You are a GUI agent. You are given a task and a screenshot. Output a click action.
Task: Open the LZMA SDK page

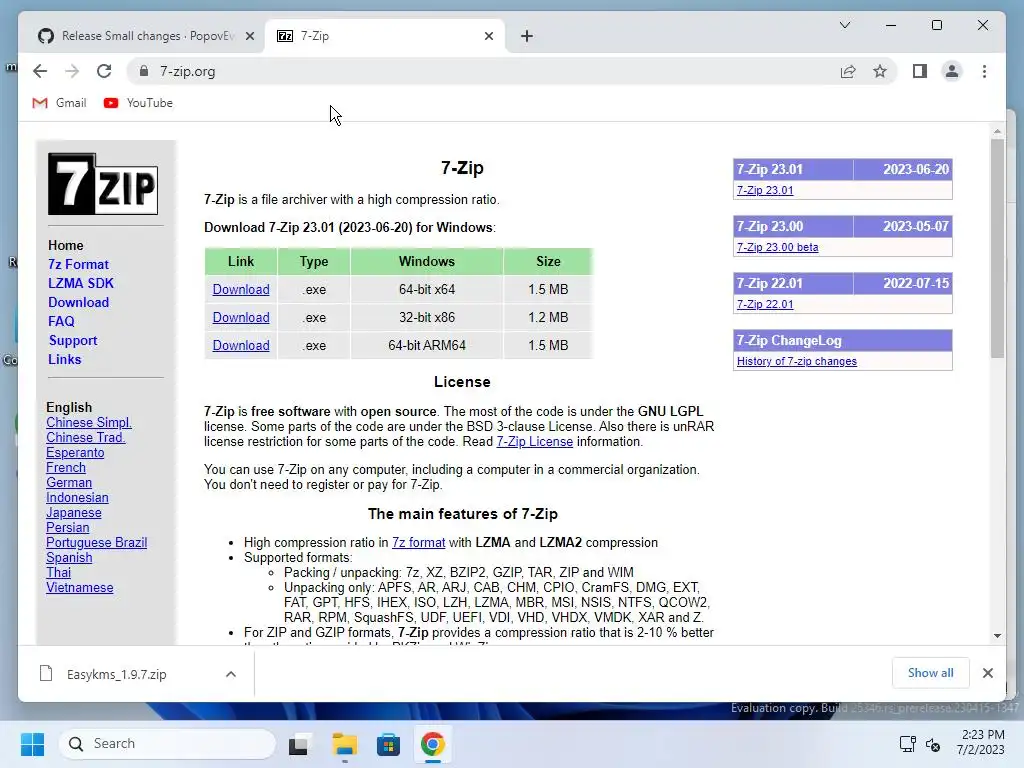[x=80, y=283]
